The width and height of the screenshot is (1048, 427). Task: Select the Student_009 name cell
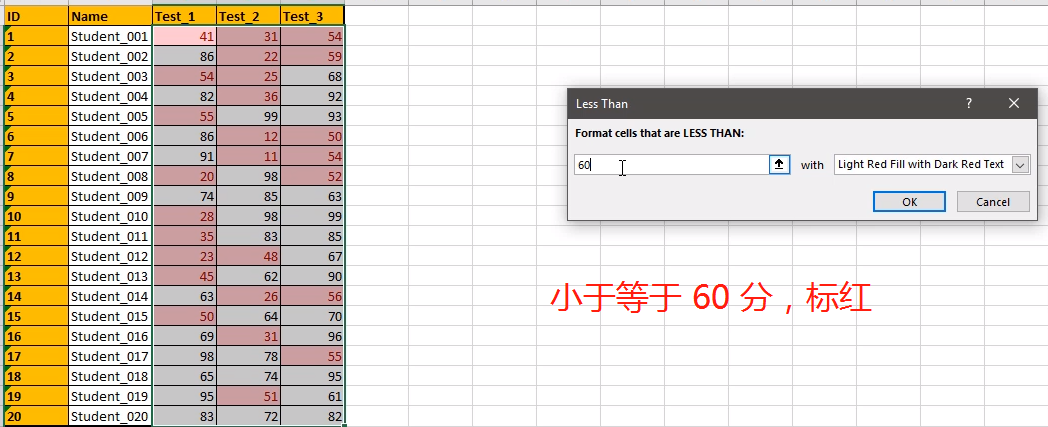coord(110,196)
